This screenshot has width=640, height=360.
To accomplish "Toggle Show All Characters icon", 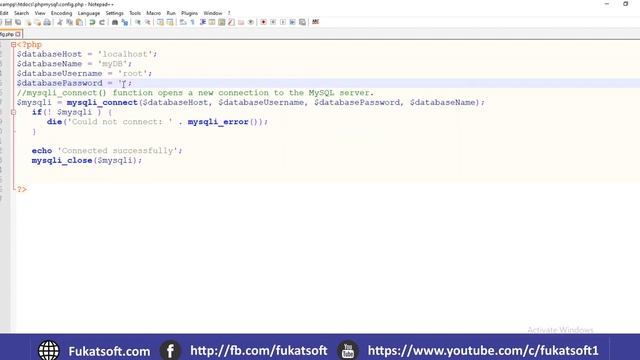I will click(x=193, y=22).
